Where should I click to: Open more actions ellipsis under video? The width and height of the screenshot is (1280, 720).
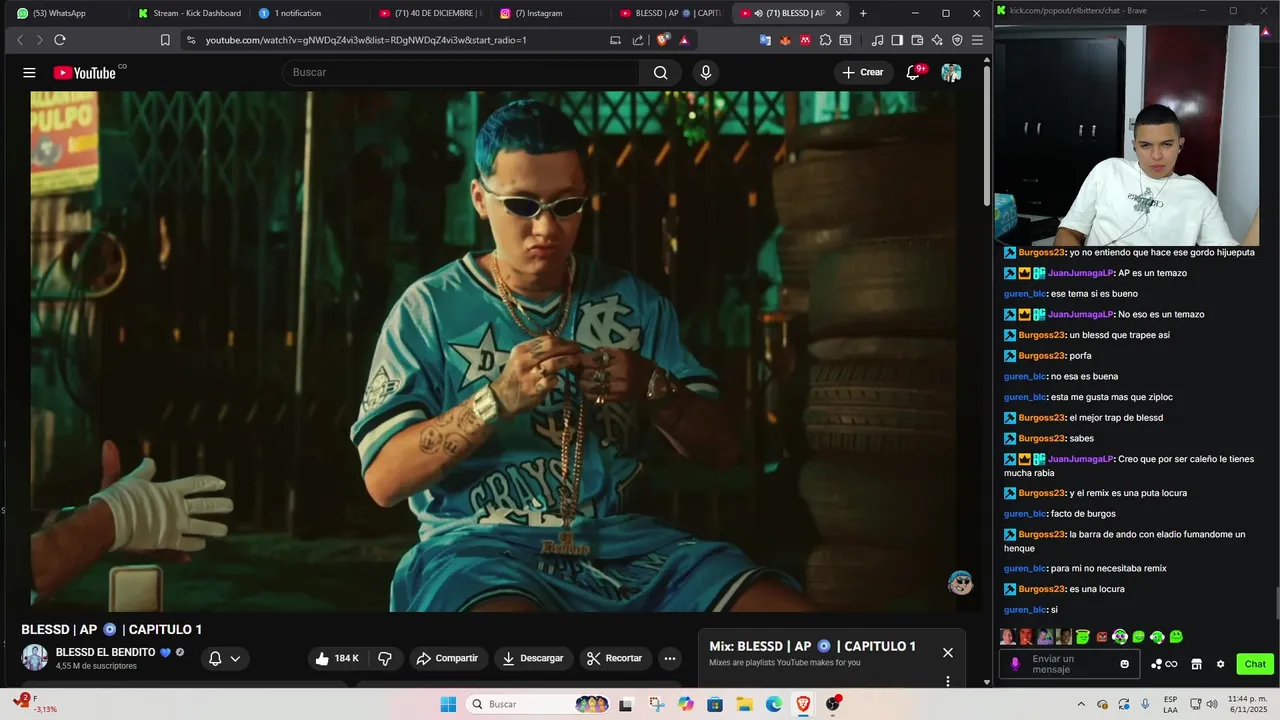(670, 658)
